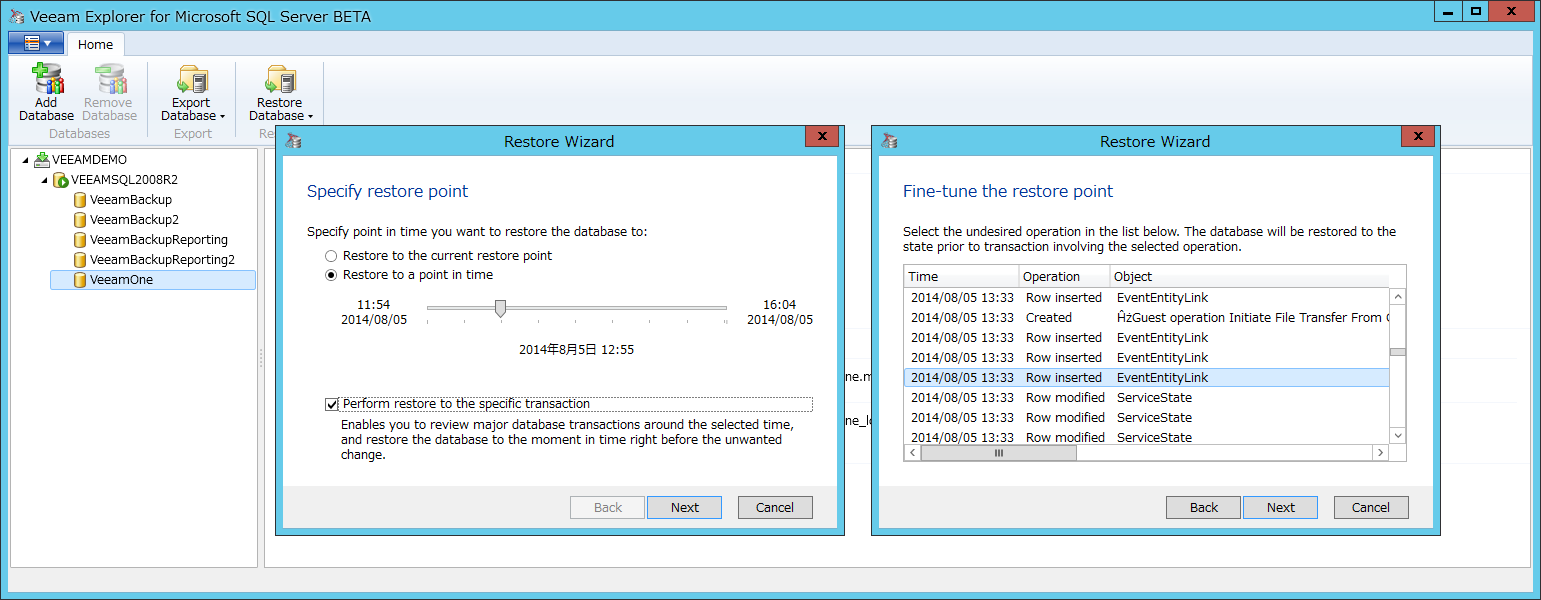Close the Fine-tune restore point wizard
This screenshot has width=1541, height=600.
click(x=1417, y=137)
